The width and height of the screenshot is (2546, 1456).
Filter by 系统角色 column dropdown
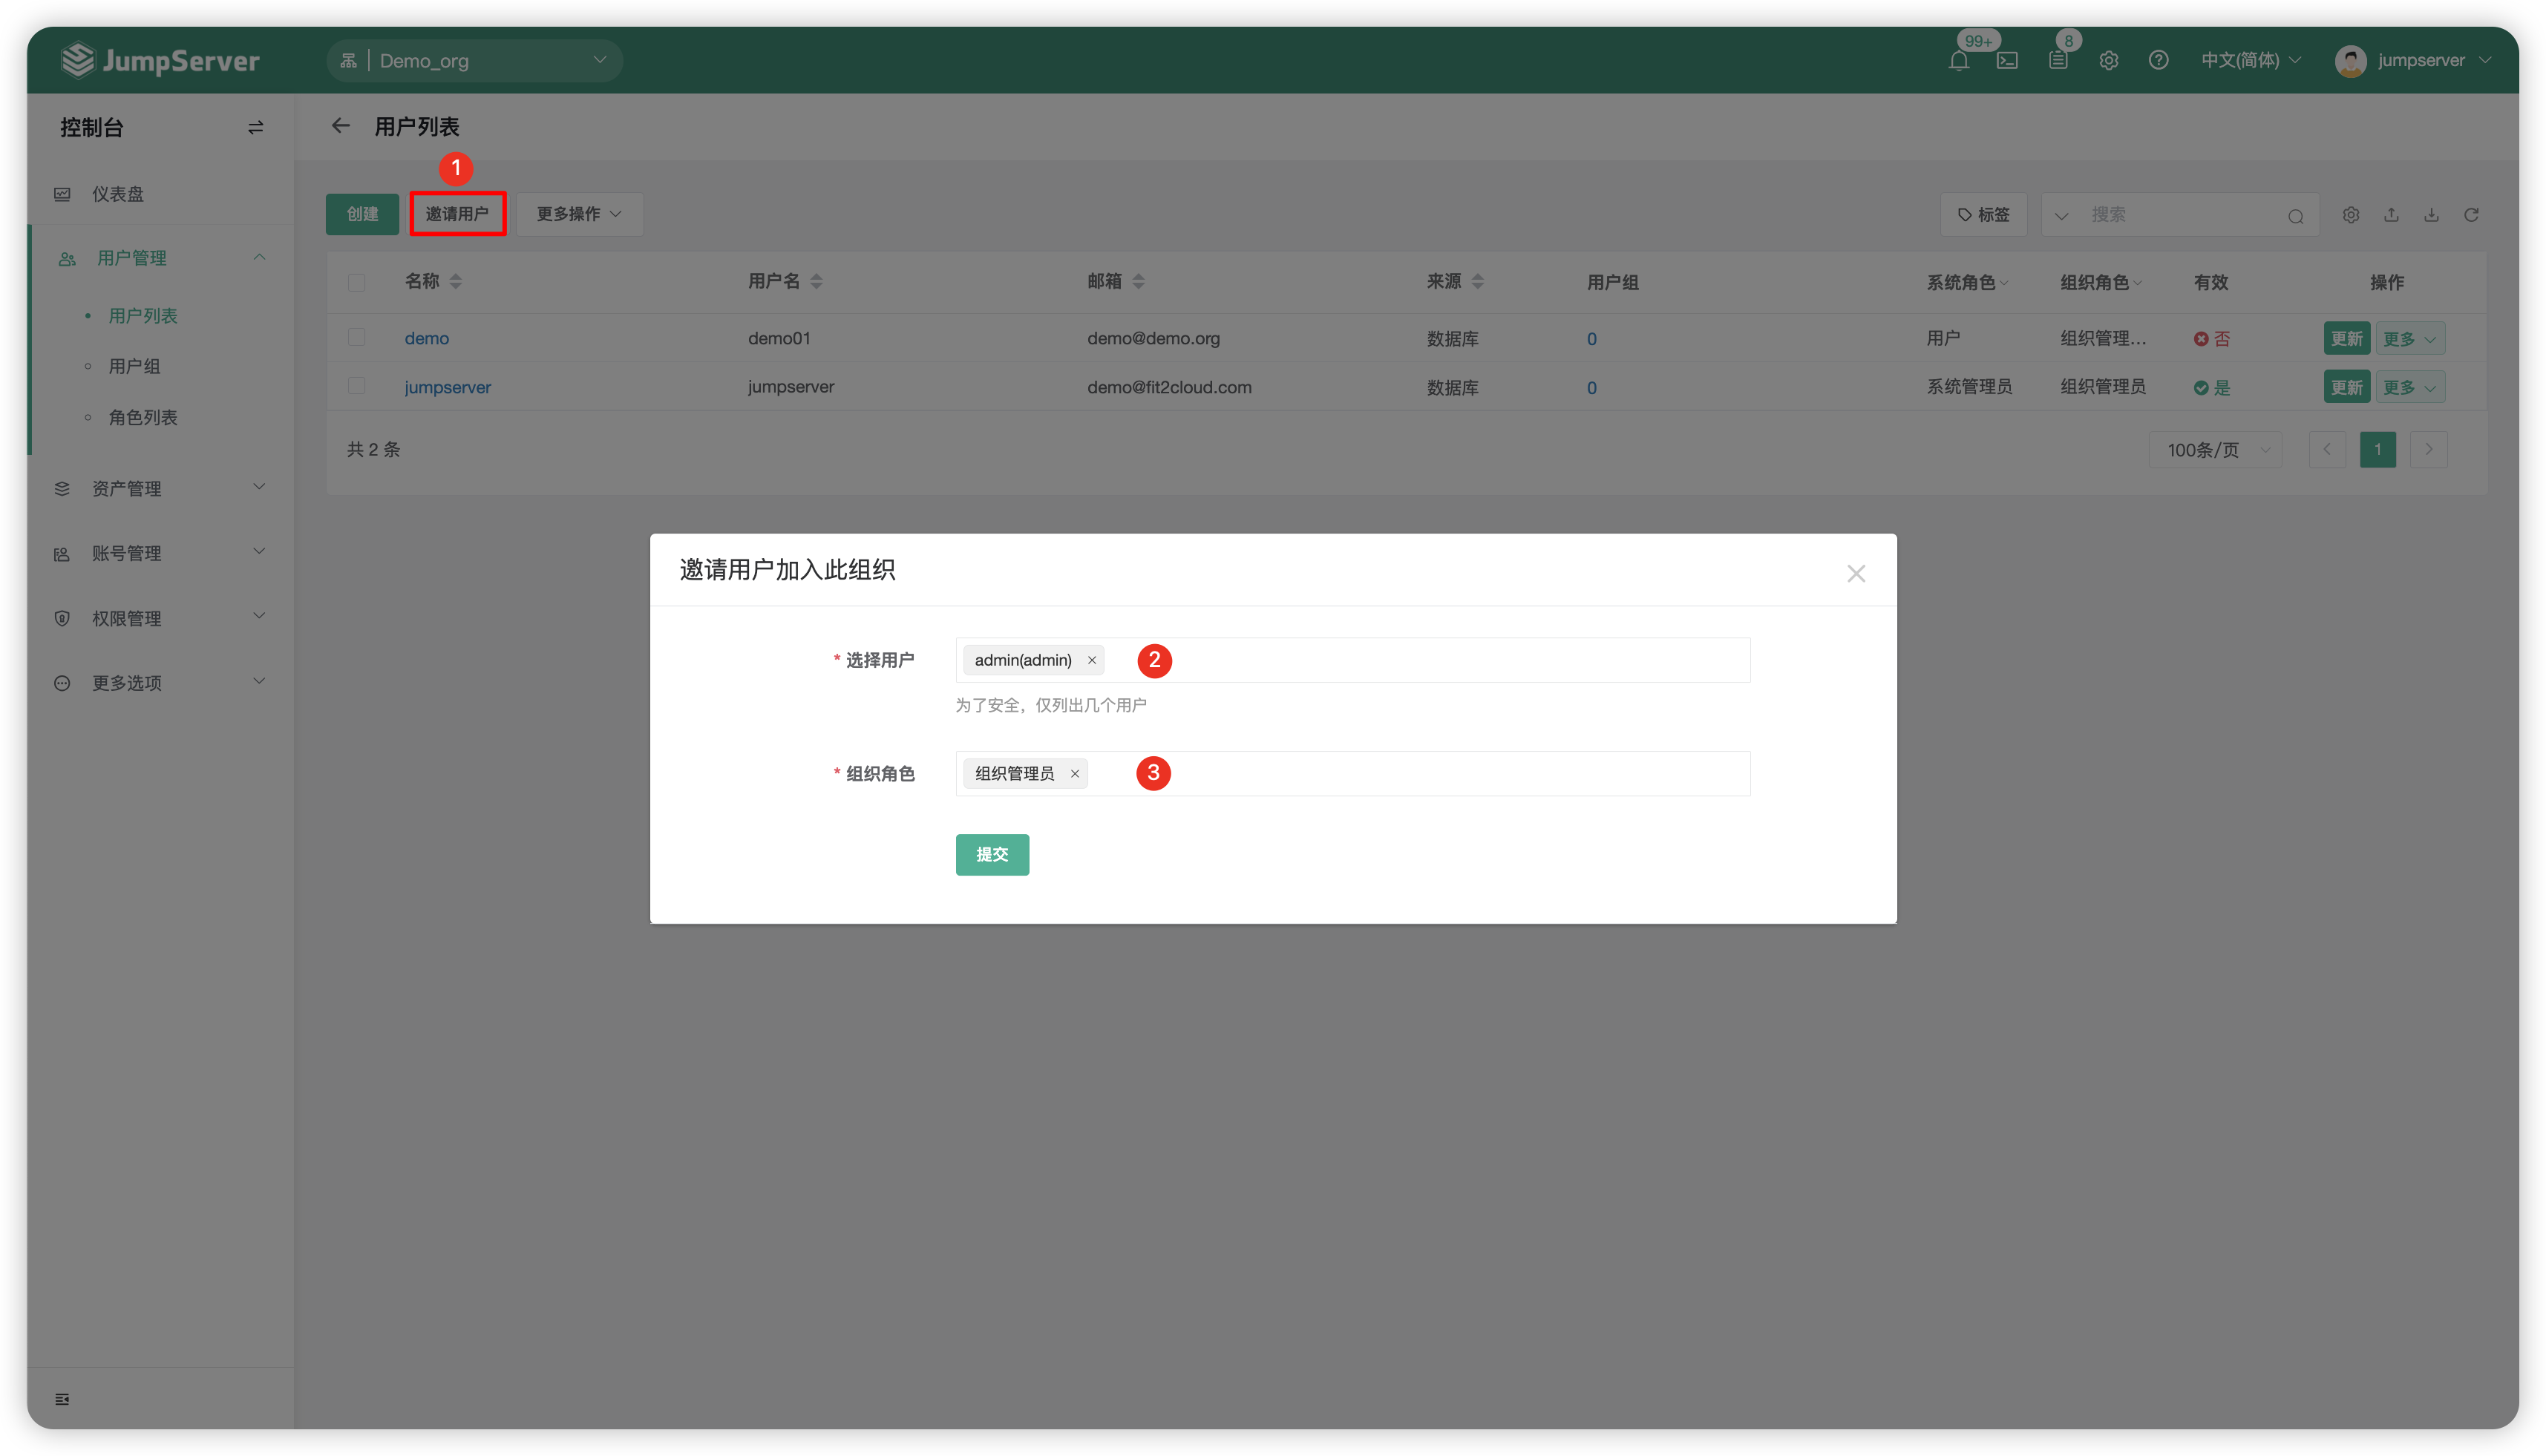pos(1967,283)
